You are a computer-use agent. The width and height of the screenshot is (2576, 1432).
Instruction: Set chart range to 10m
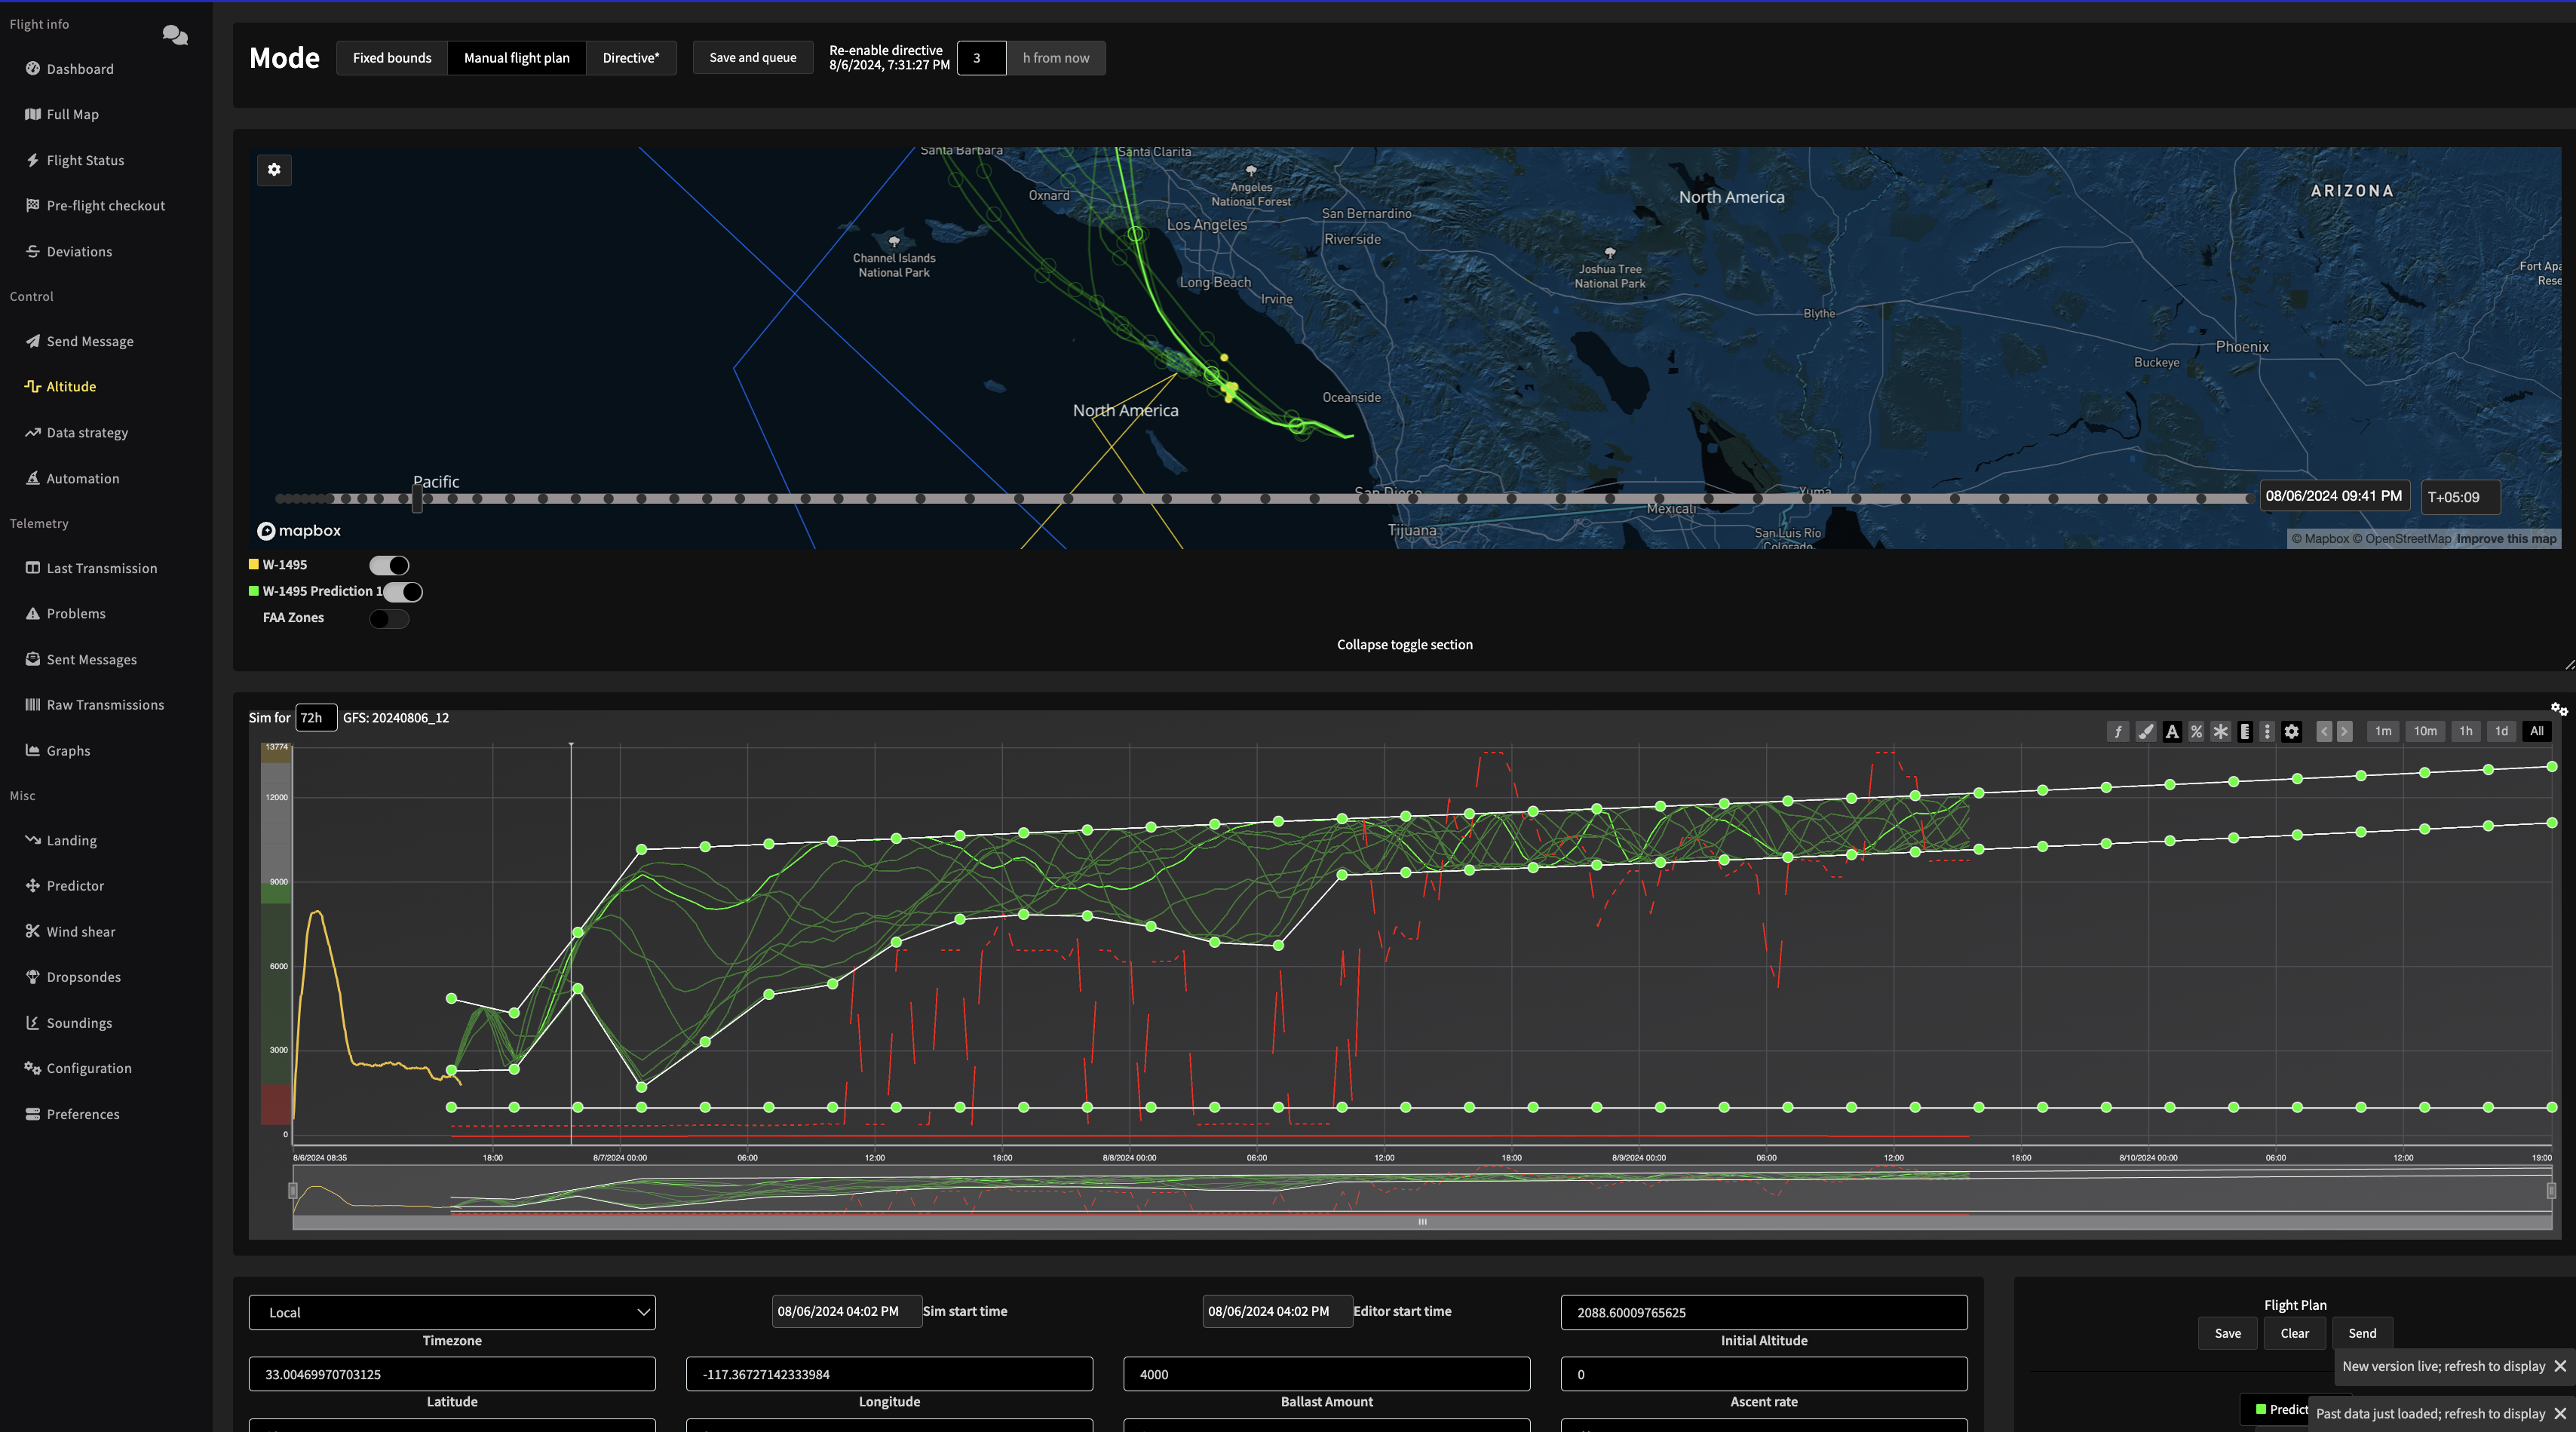tap(2425, 731)
